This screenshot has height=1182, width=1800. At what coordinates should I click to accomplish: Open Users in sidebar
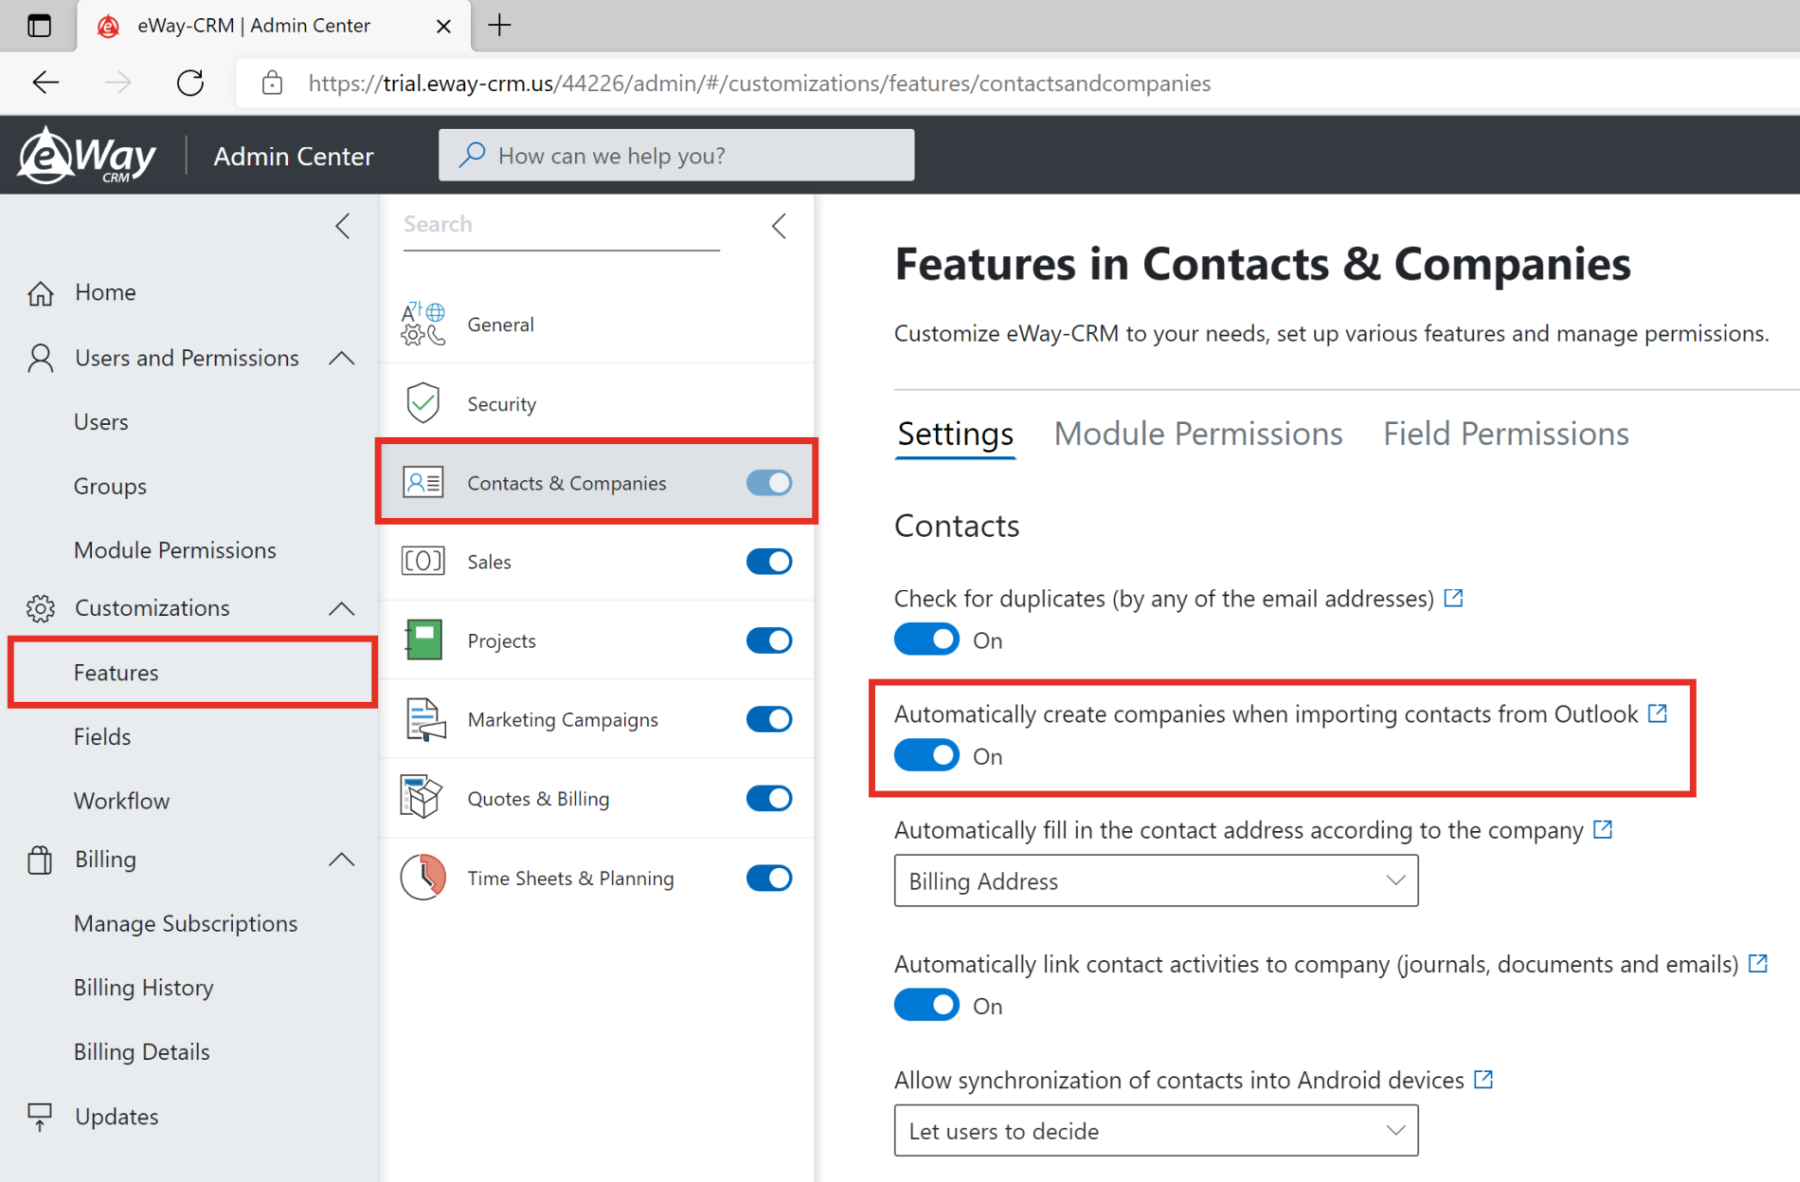point(101,422)
